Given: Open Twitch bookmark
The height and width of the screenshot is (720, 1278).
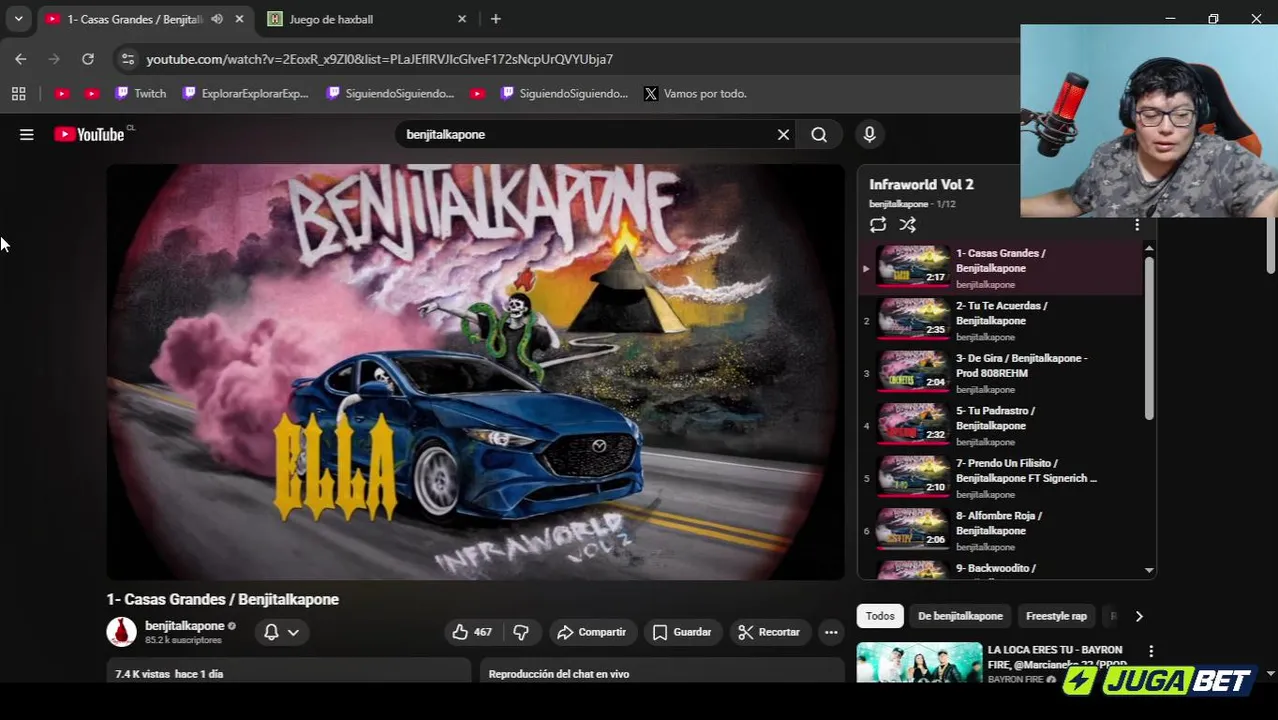Looking at the screenshot, I should coord(140,93).
